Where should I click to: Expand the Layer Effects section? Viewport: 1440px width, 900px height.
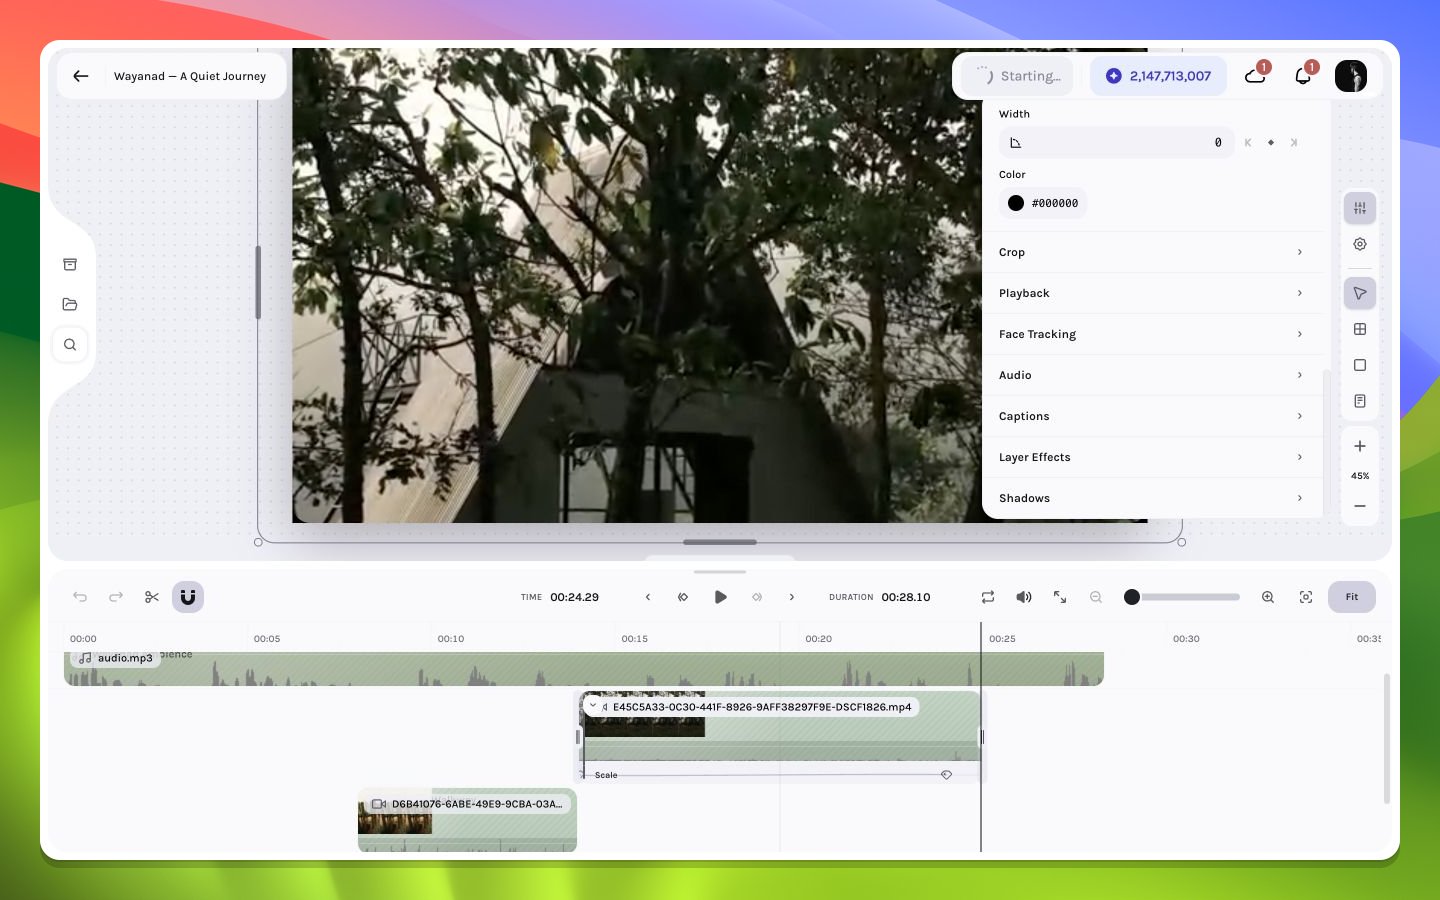pyautogui.click(x=1152, y=457)
